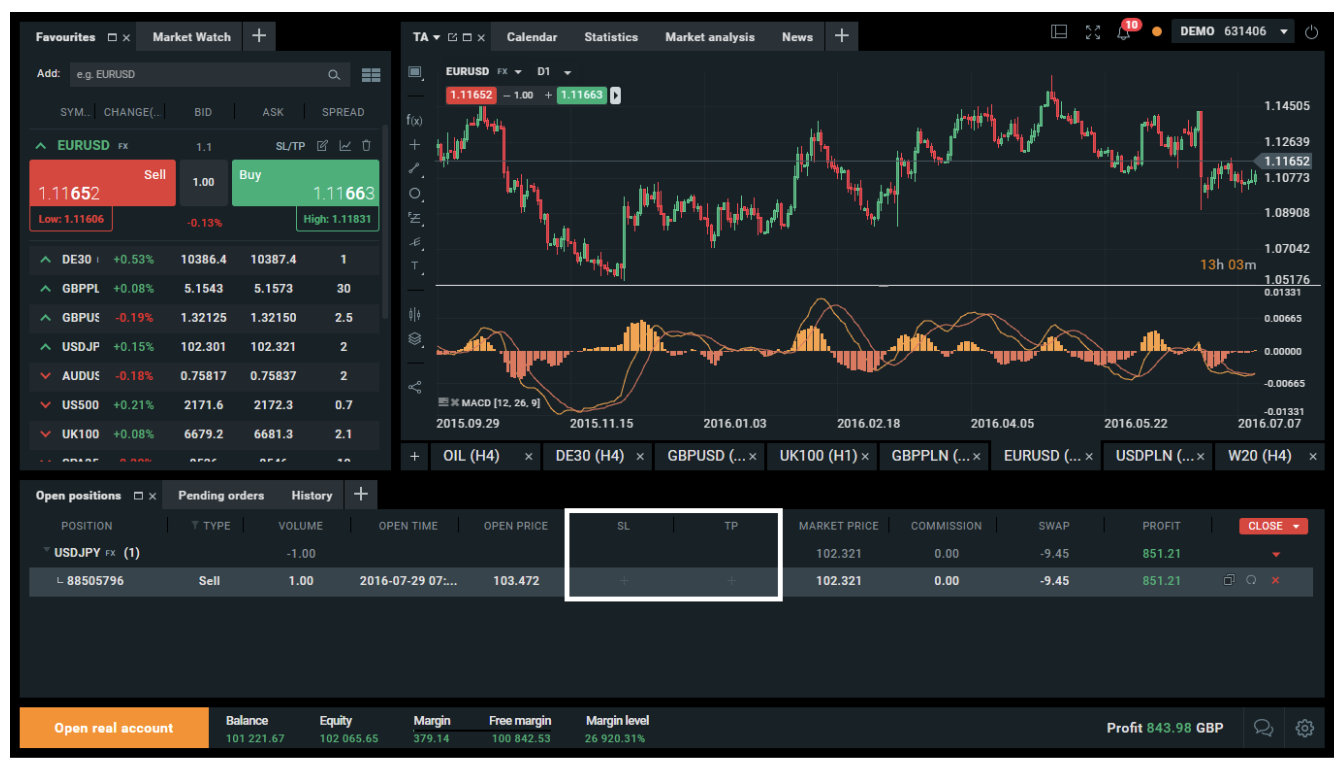Switch Favourites to grid view icon
The image size is (1344, 768).
pyautogui.click(x=371, y=74)
